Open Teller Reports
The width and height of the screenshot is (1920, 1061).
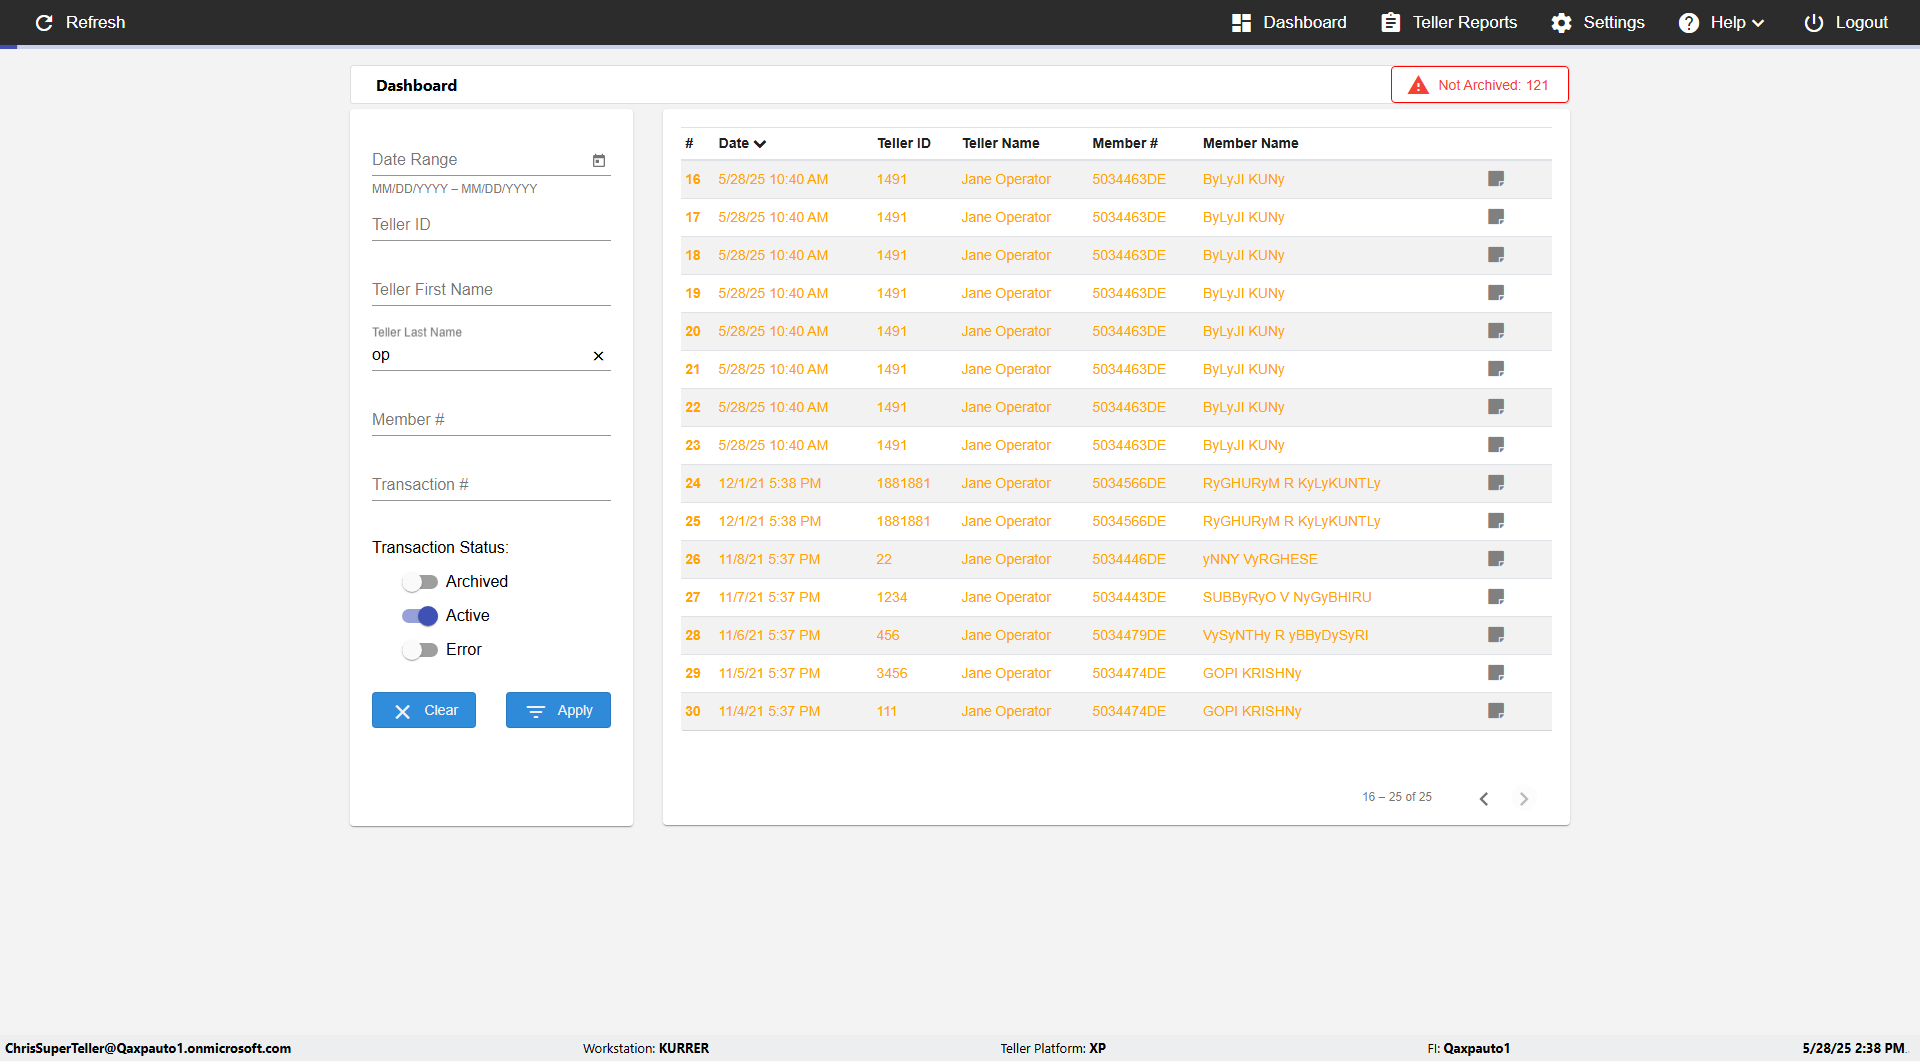coord(1449,22)
